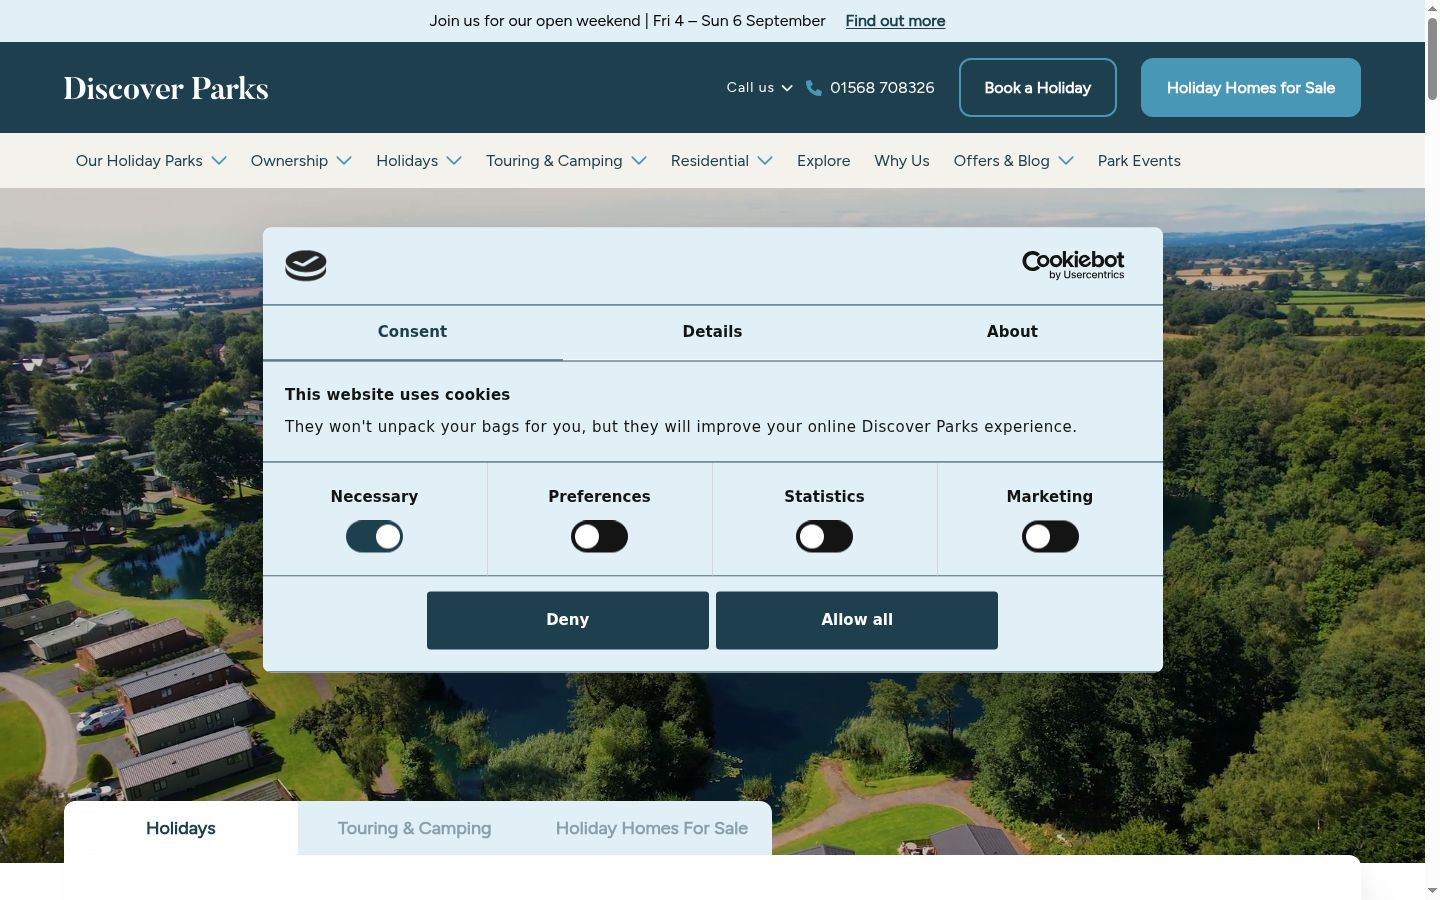Expand the Residential dropdown menu

pos(722,161)
